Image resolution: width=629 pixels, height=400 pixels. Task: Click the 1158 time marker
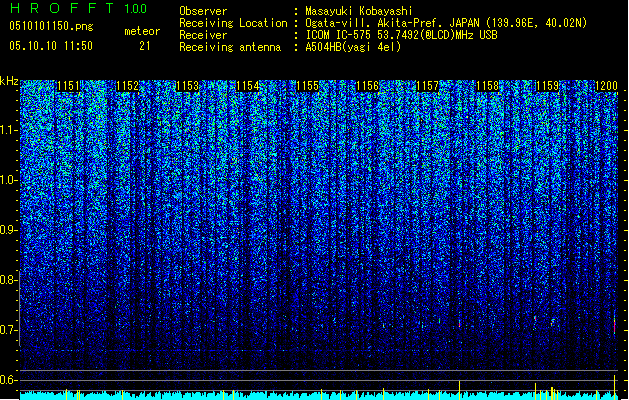point(487,86)
